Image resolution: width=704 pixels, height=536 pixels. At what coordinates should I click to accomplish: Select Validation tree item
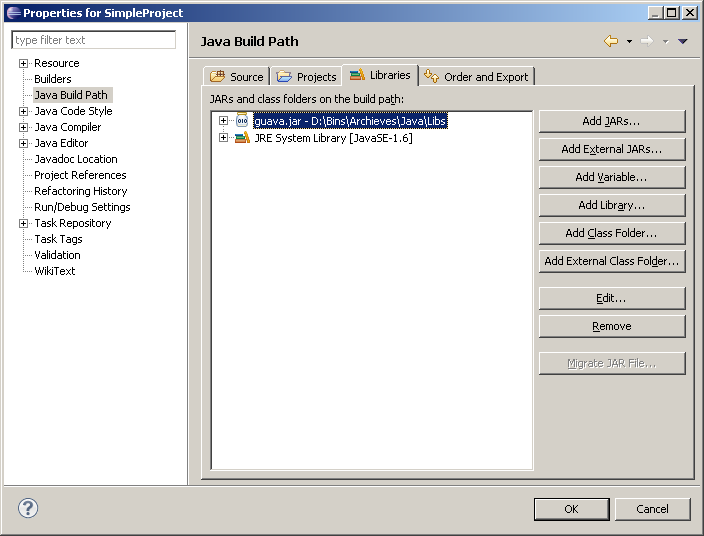point(57,255)
